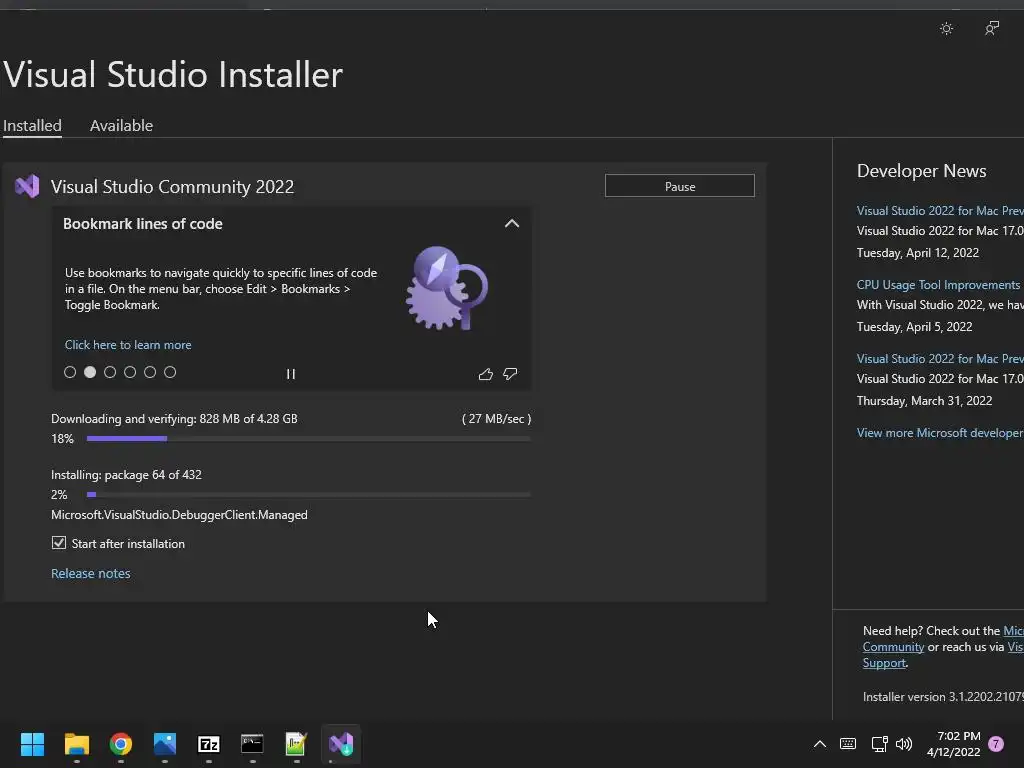
Task: Open notification center badge showing 7
Action: point(996,744)
